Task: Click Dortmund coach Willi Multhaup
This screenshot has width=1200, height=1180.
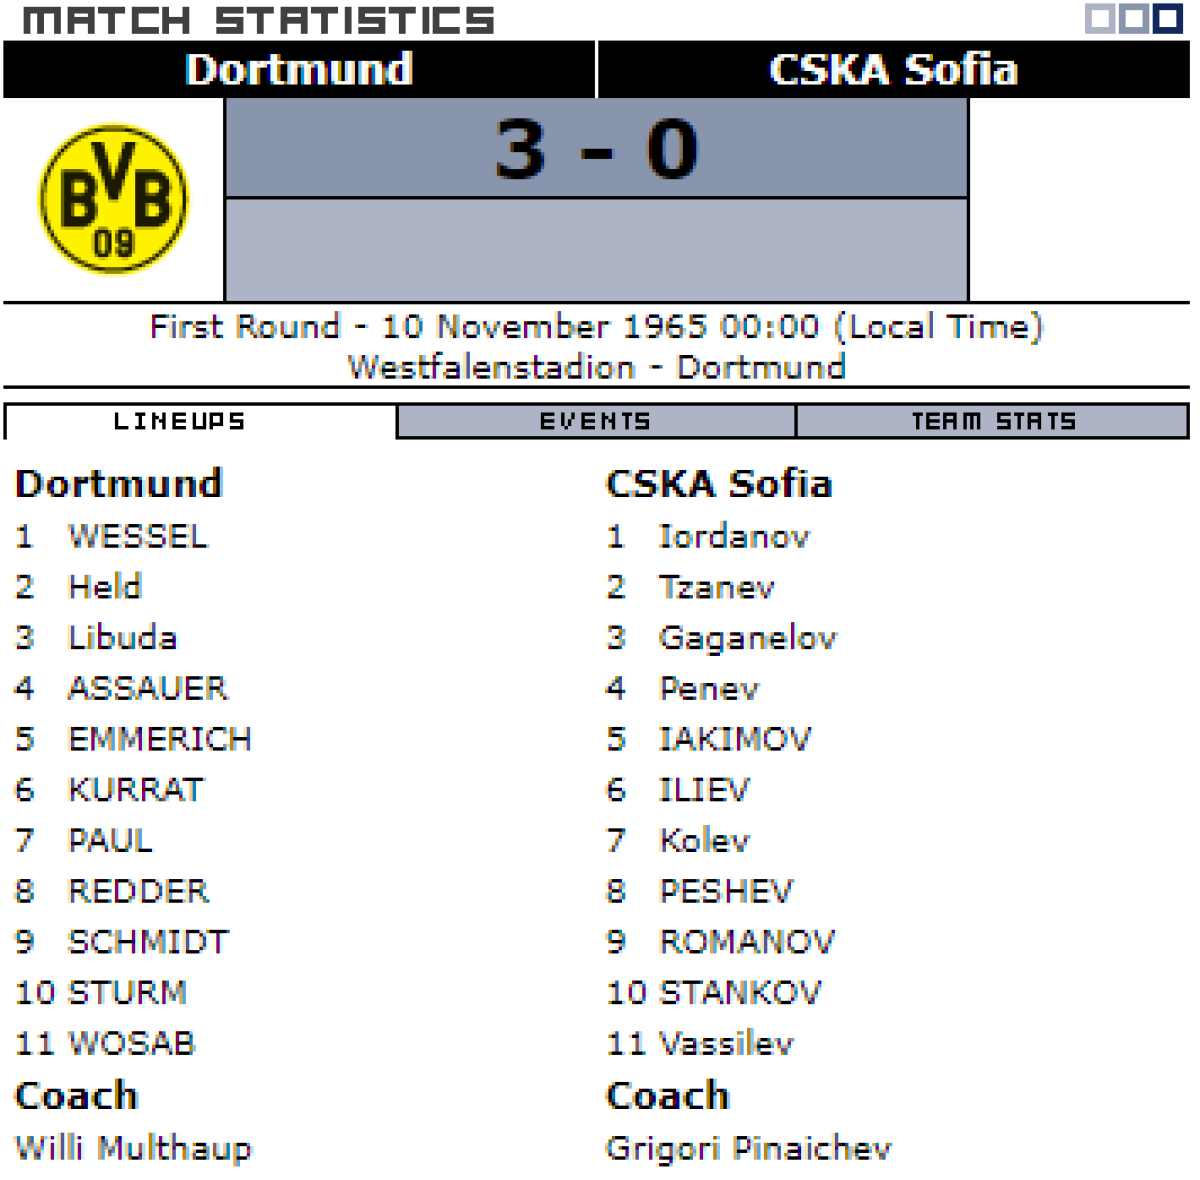Action: point(134,1148)
